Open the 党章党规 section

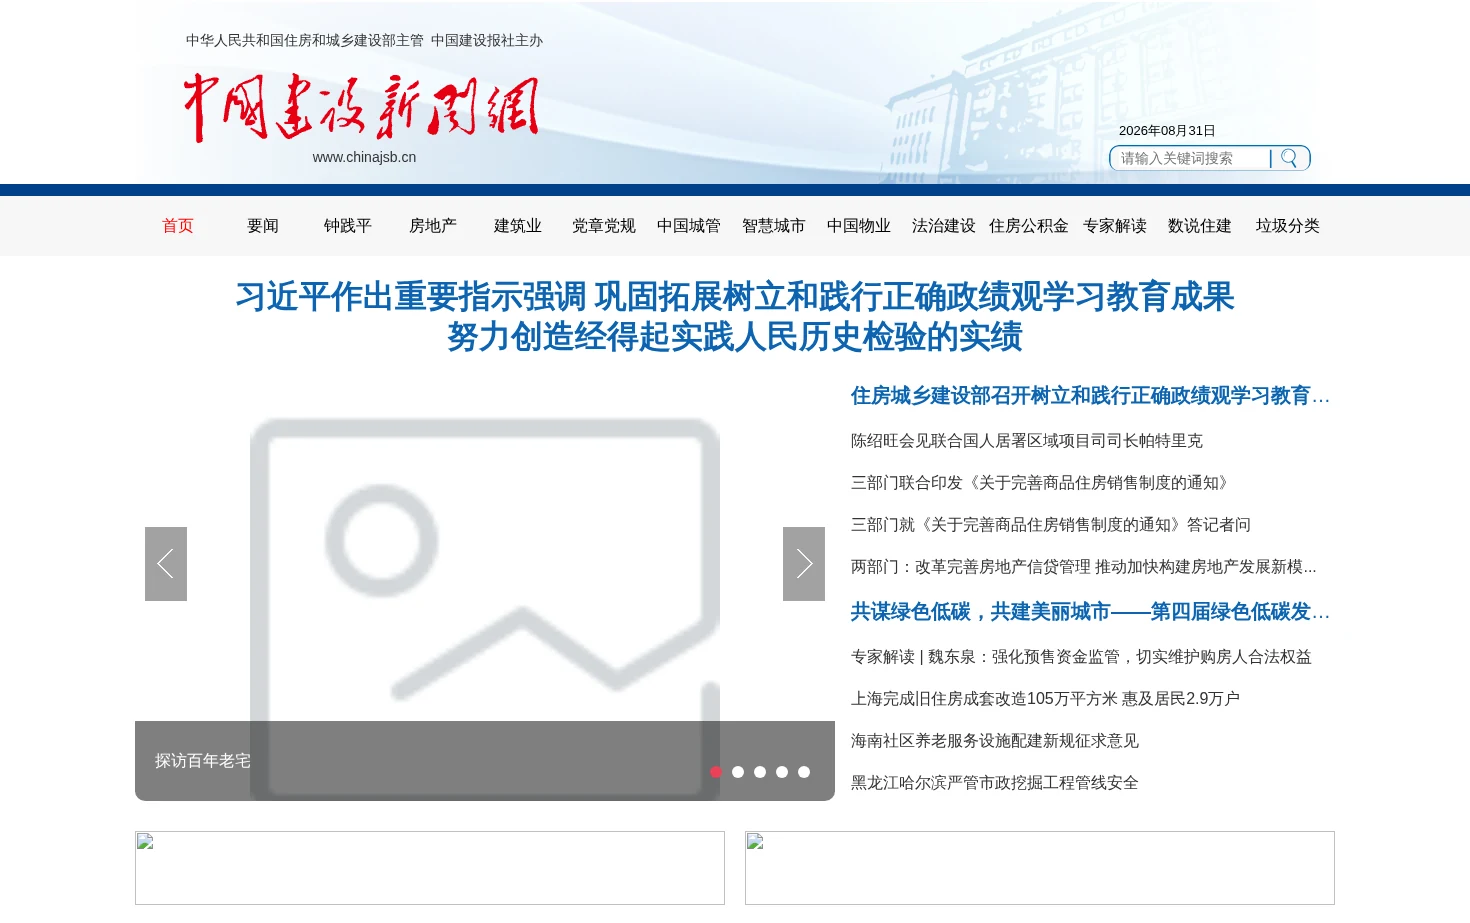click(604, 226)
